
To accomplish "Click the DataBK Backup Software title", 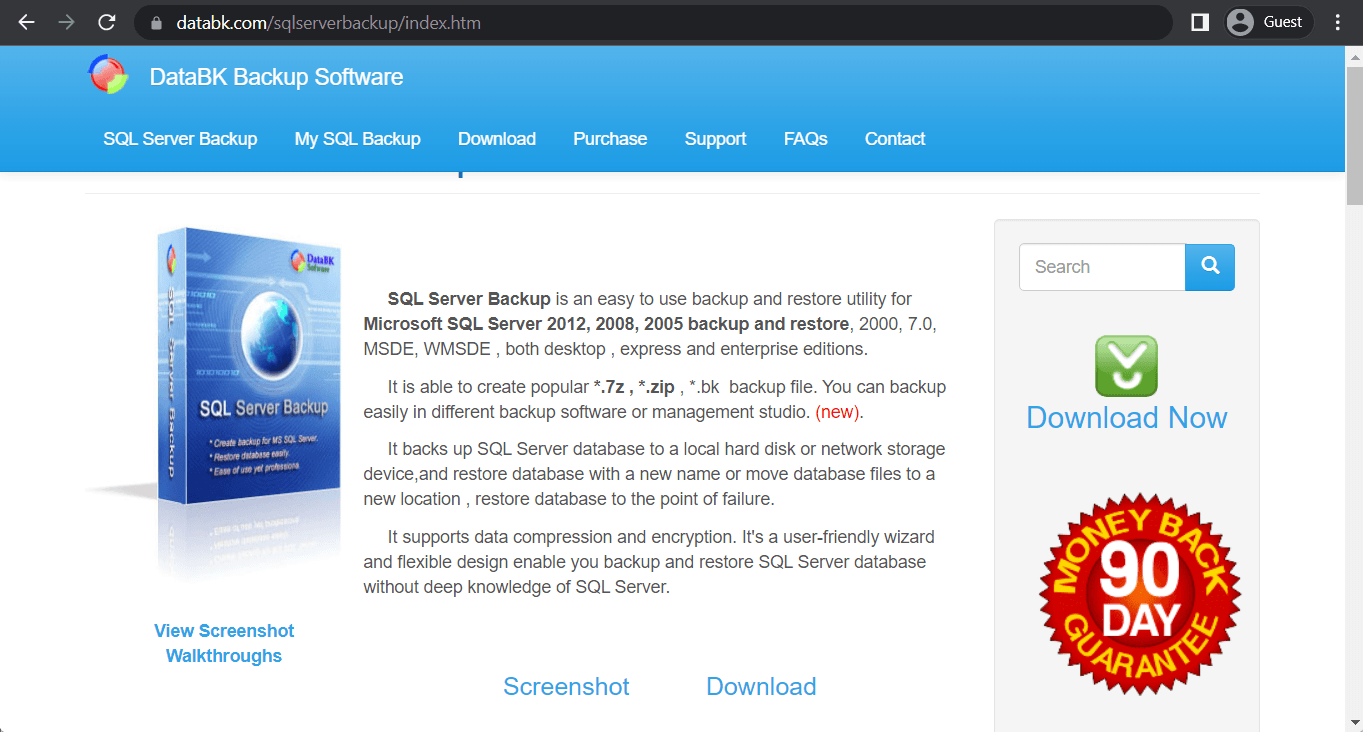I will pyautogui.click(x=276, y=77).
